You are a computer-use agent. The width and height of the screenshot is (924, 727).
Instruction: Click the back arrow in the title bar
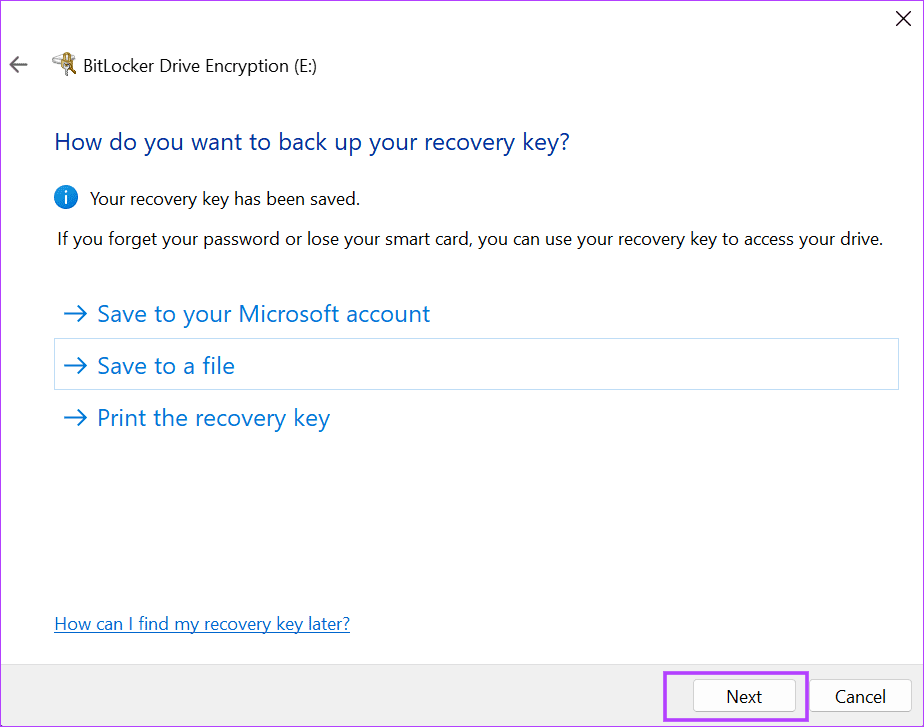tap(19, 66)
